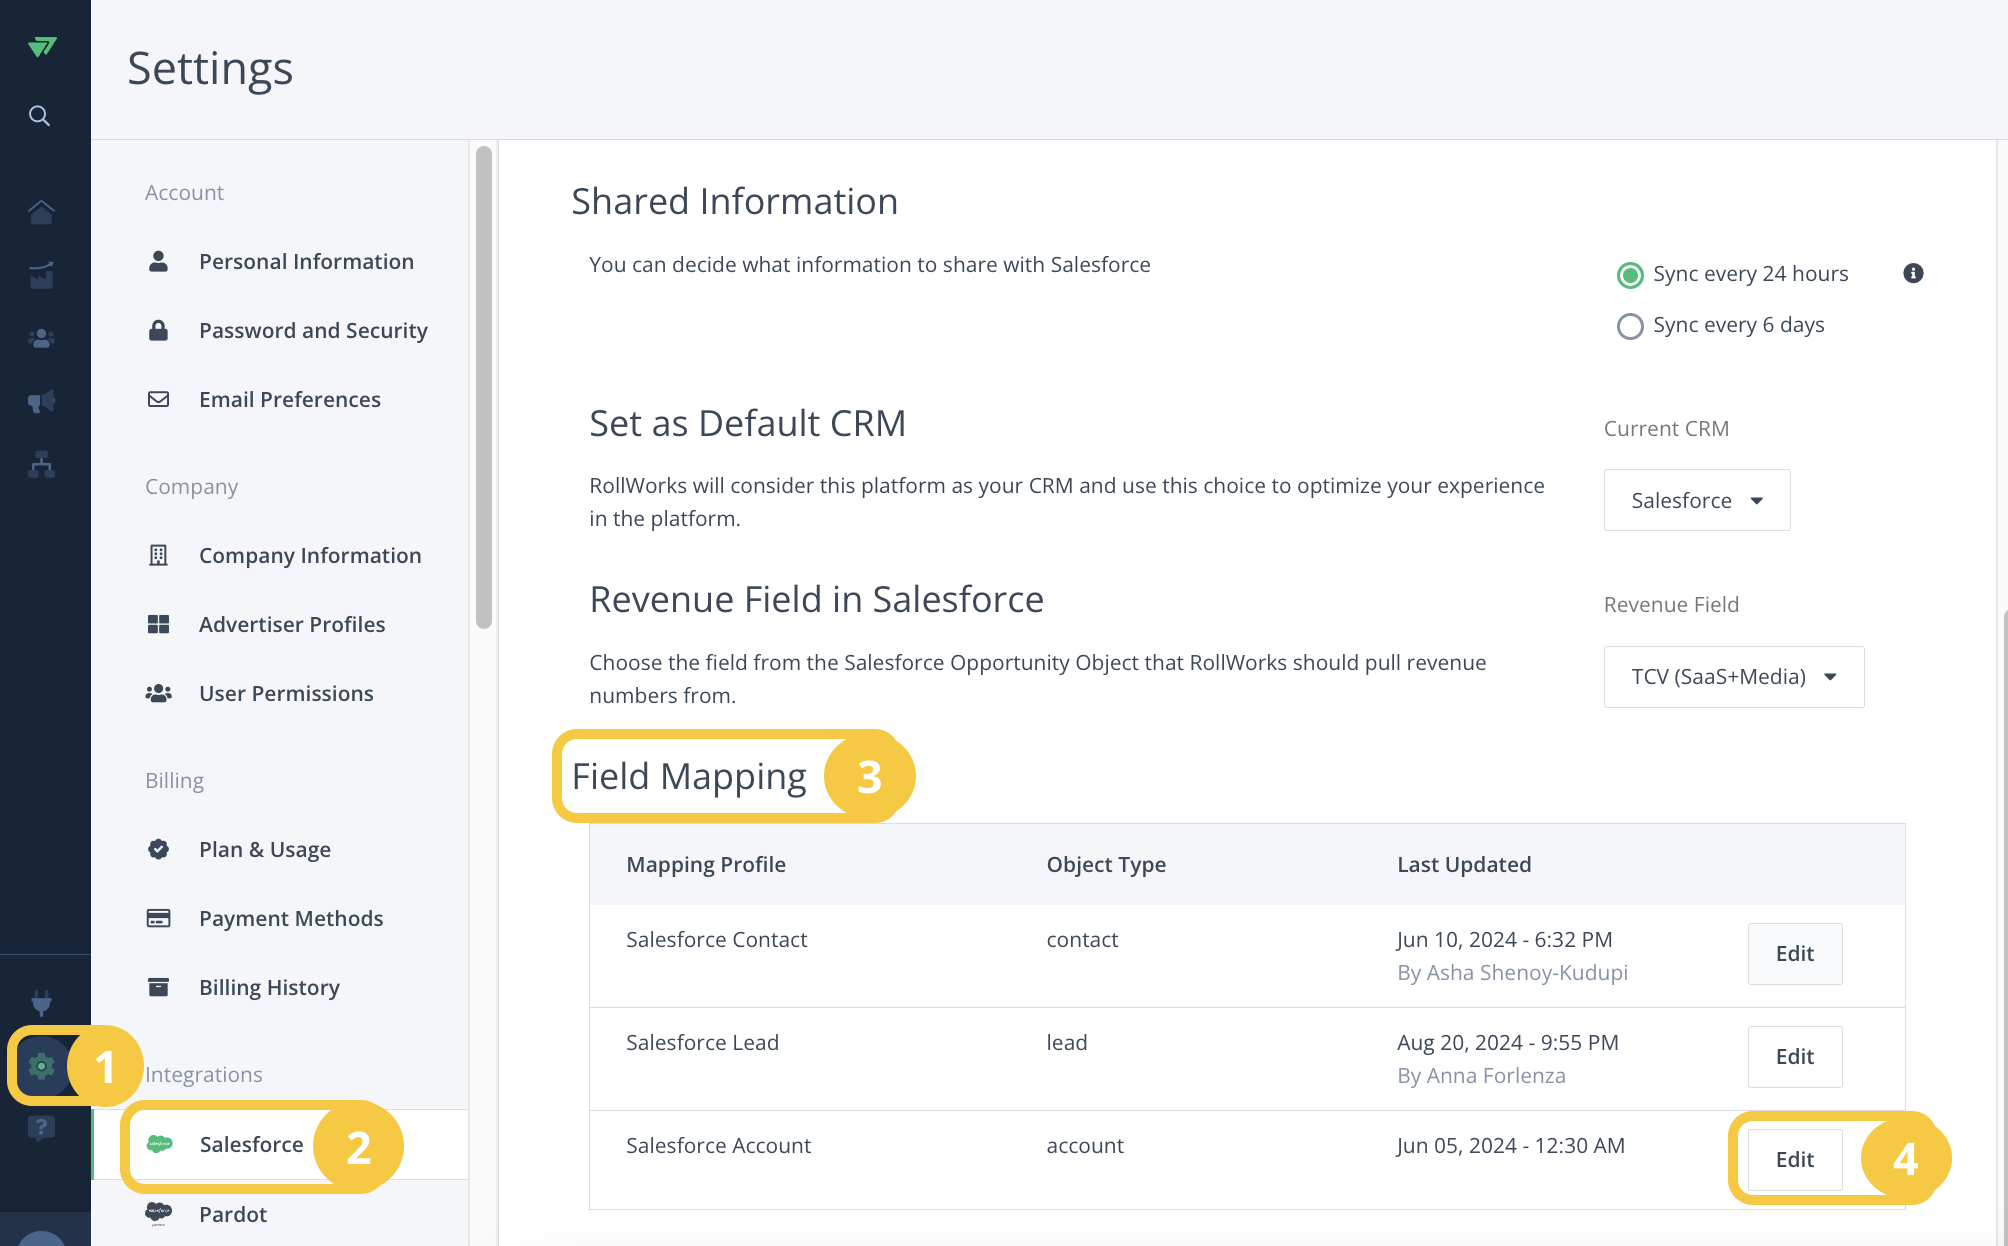Click 'Jun 05, 2024 - 12:30 AM' timestamp
The width and height of the screenshot is (2008, 1246).
1511,1145
